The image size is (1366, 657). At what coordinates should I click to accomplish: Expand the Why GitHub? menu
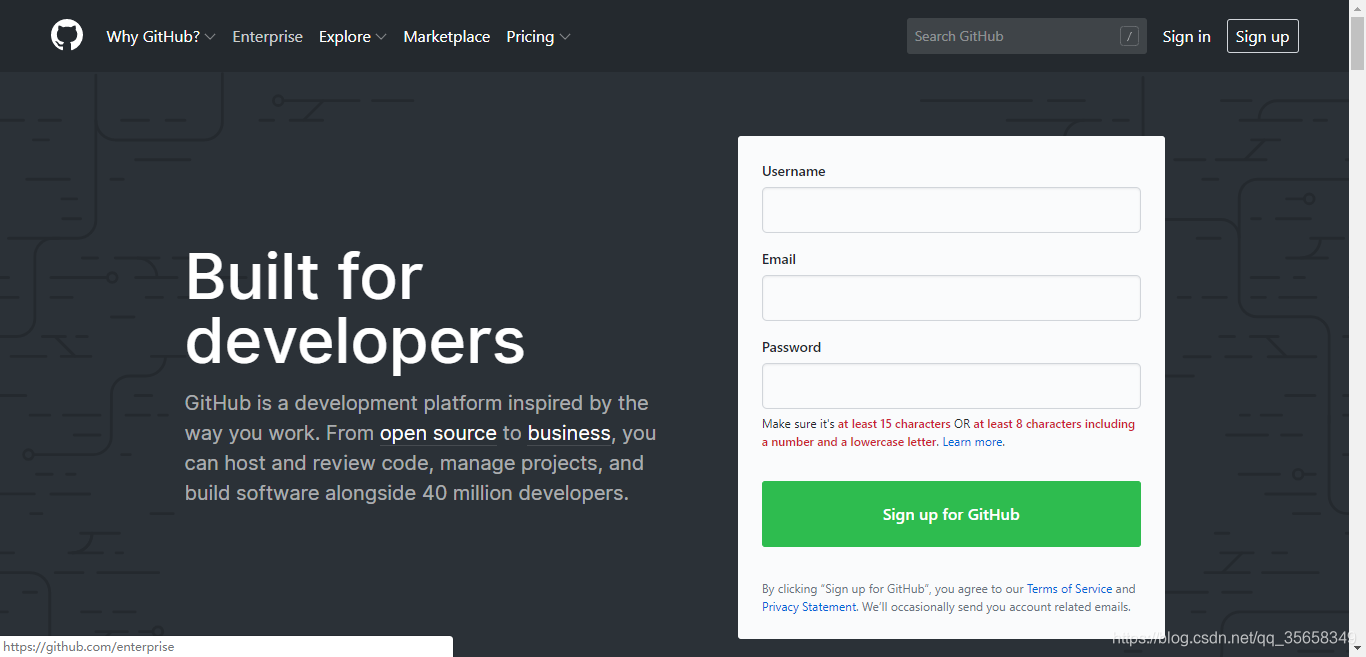[x=161, y=37]
